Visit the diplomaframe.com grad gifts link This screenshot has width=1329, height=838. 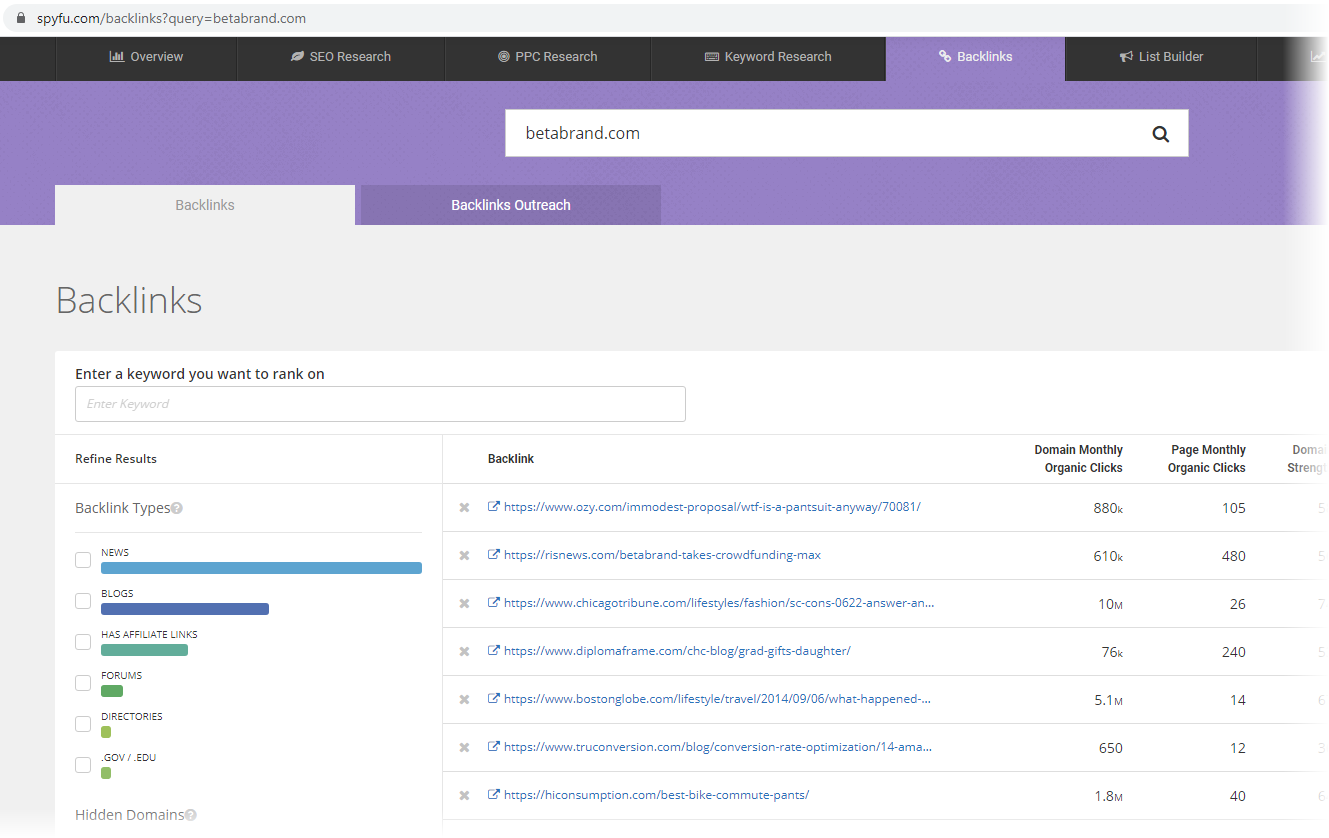pos(677,651)
